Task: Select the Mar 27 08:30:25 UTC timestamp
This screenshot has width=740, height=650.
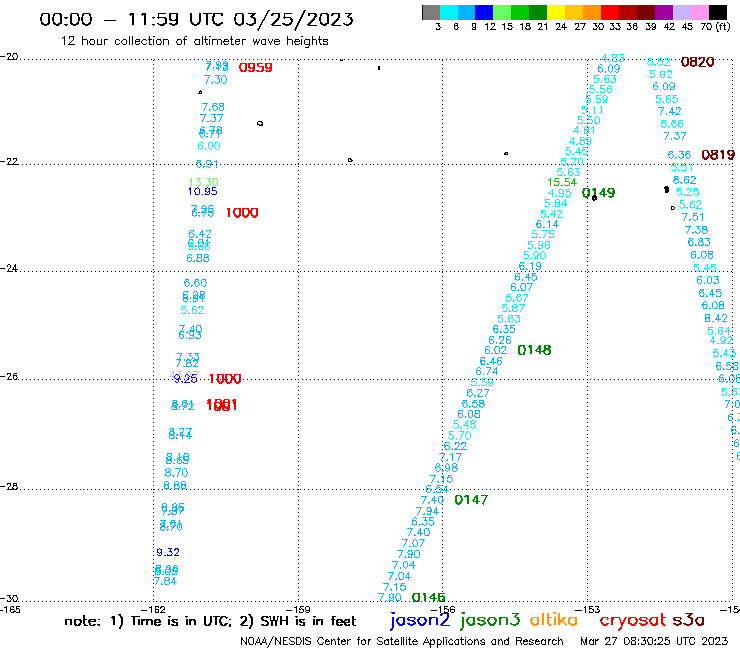Action: [x=654, y=642]
